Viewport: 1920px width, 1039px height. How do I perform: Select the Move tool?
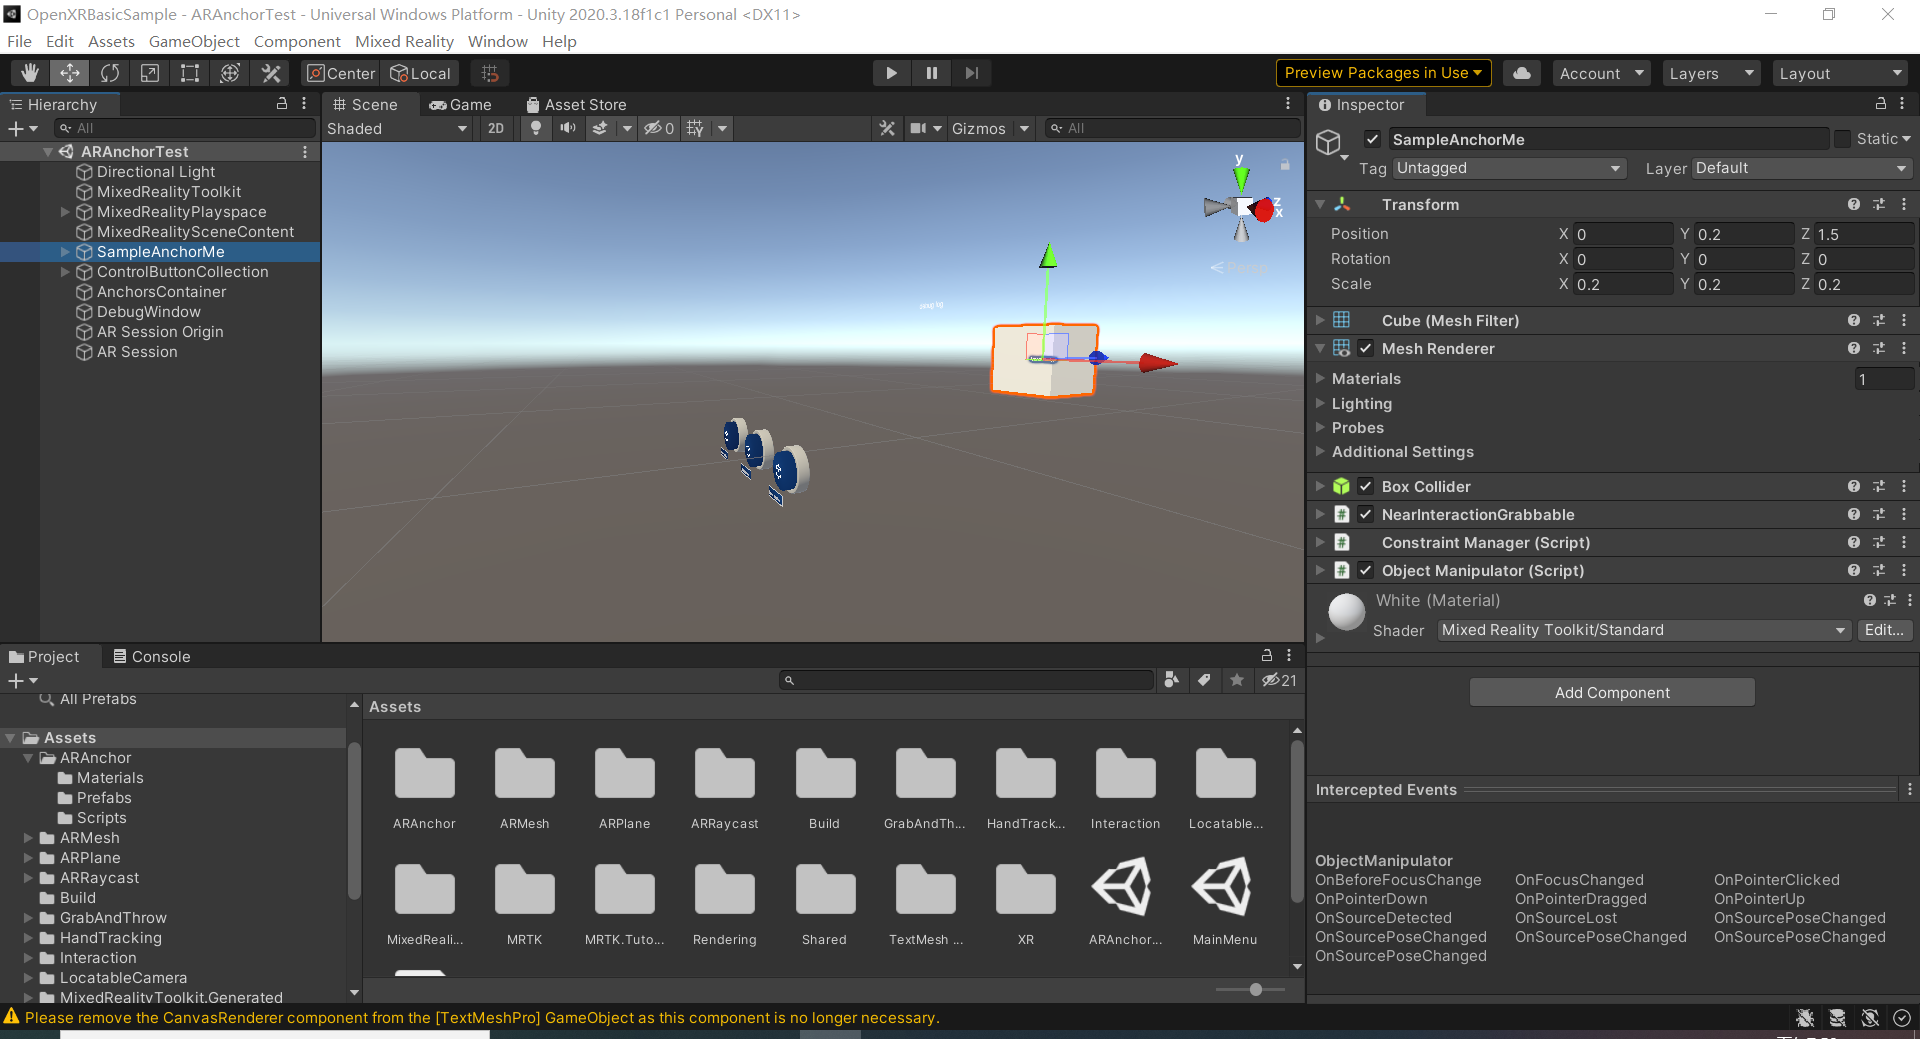pyautogui.click(x=70, y=73)
